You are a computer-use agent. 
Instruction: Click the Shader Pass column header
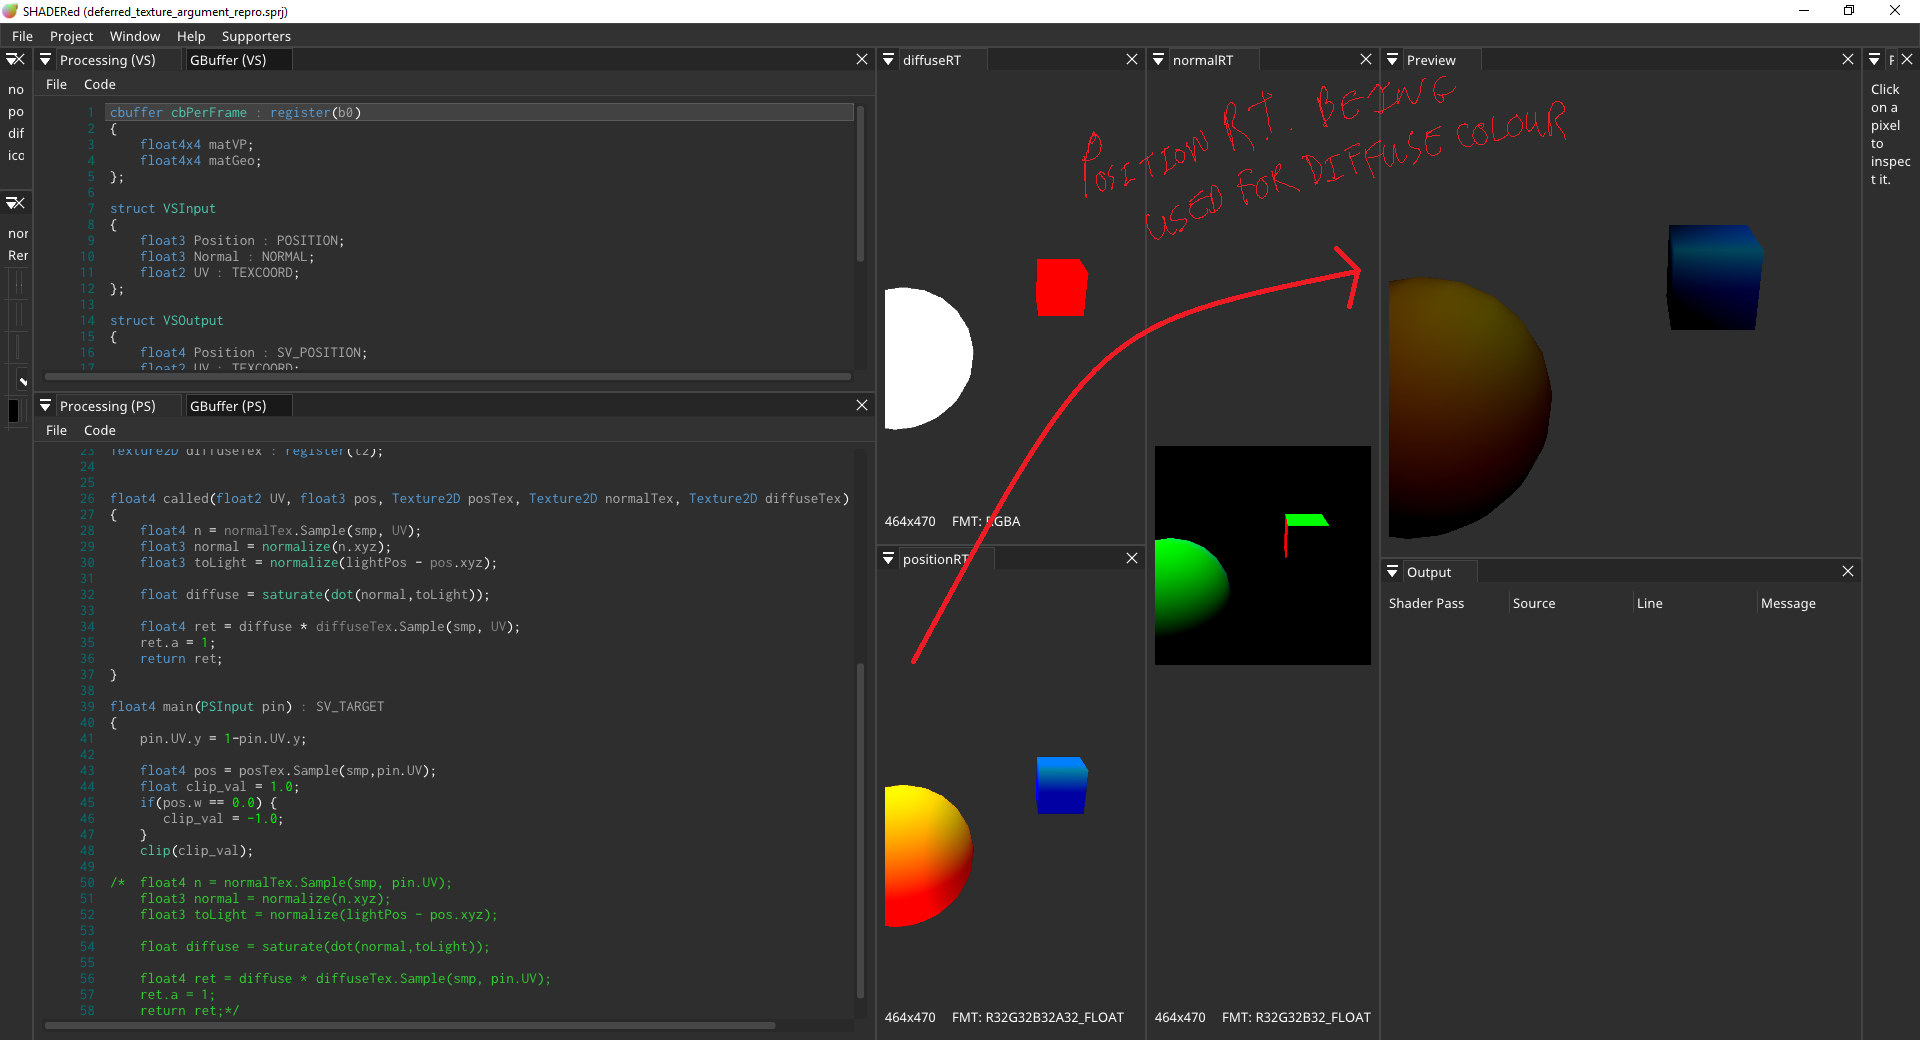(1426, 603)
